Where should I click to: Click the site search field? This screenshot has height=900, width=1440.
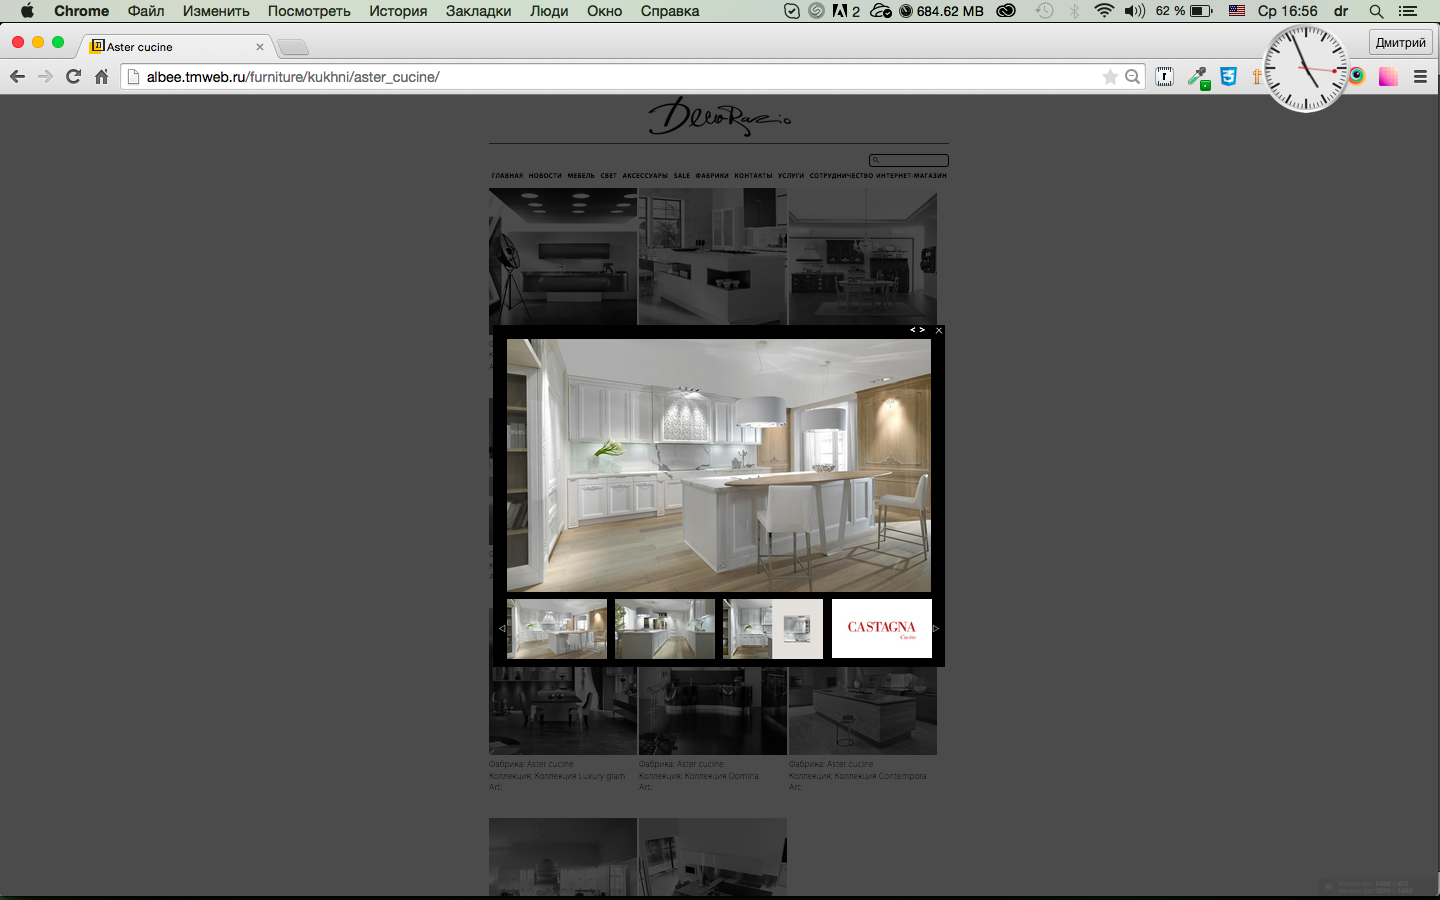pyautogui.click(x=909, y=160)
